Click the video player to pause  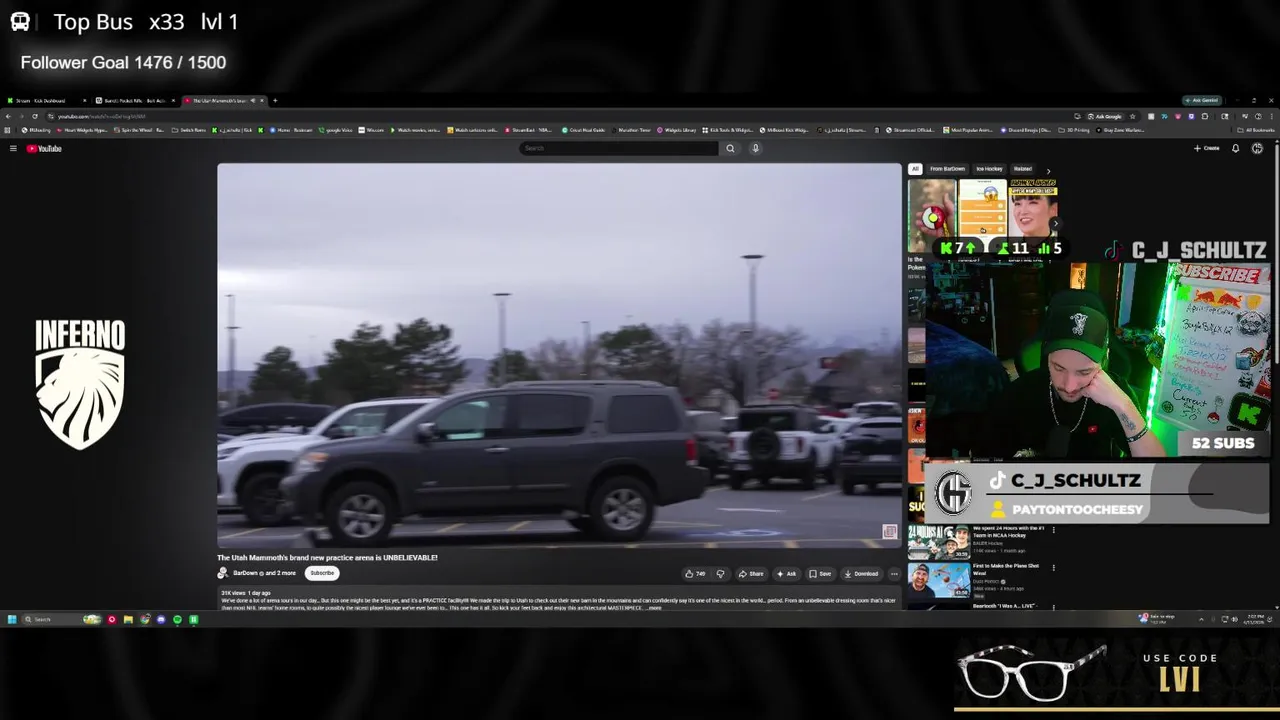click(x=559, y=356)
